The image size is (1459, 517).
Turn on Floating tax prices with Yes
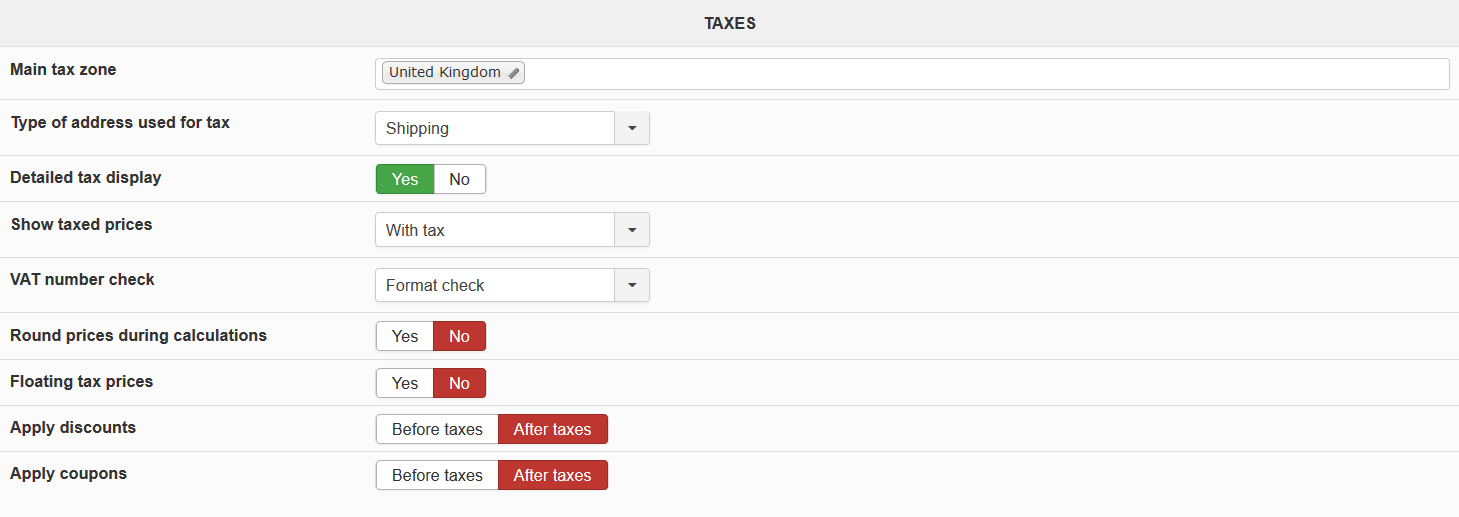click(x=405, y=383)
